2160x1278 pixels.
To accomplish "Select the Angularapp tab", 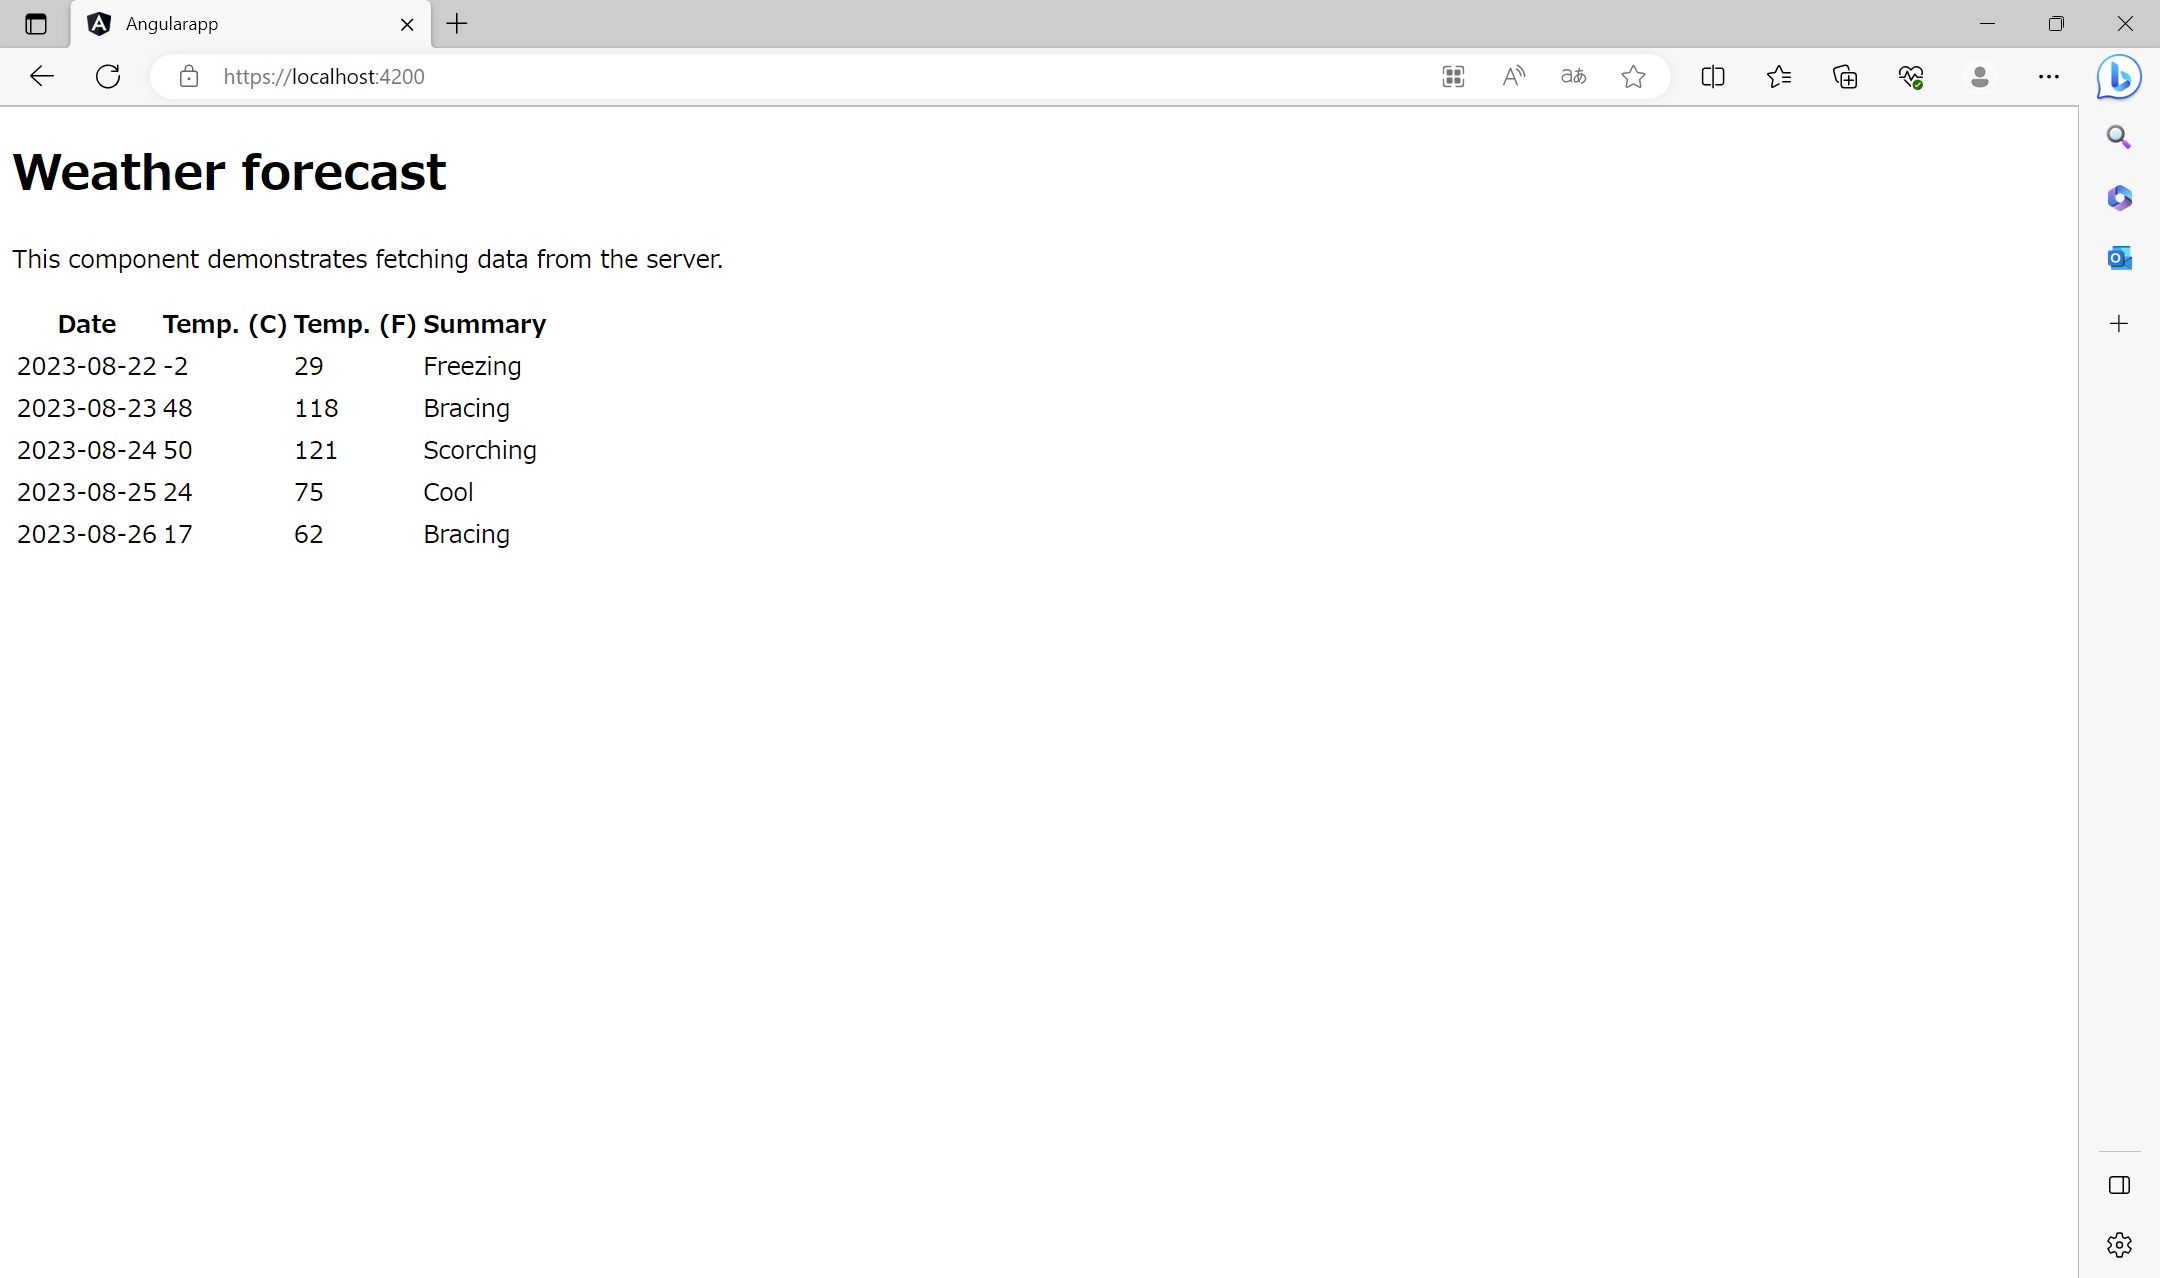I will (250, 24).
